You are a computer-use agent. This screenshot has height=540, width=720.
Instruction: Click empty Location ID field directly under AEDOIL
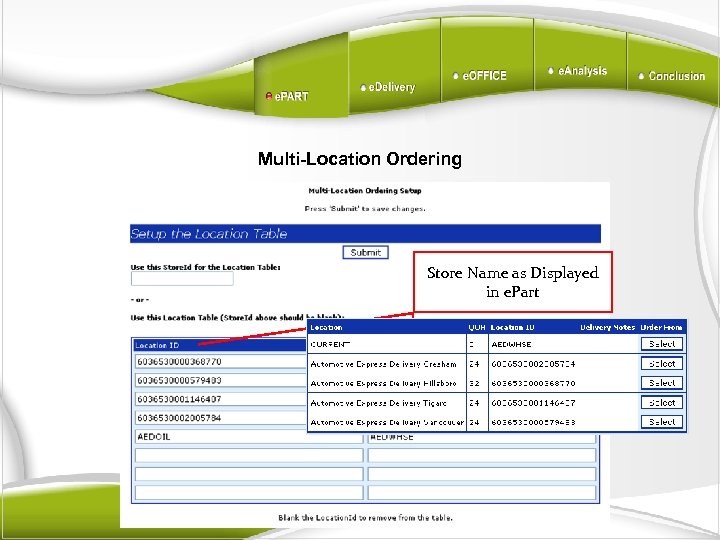(x=249, y=455)
